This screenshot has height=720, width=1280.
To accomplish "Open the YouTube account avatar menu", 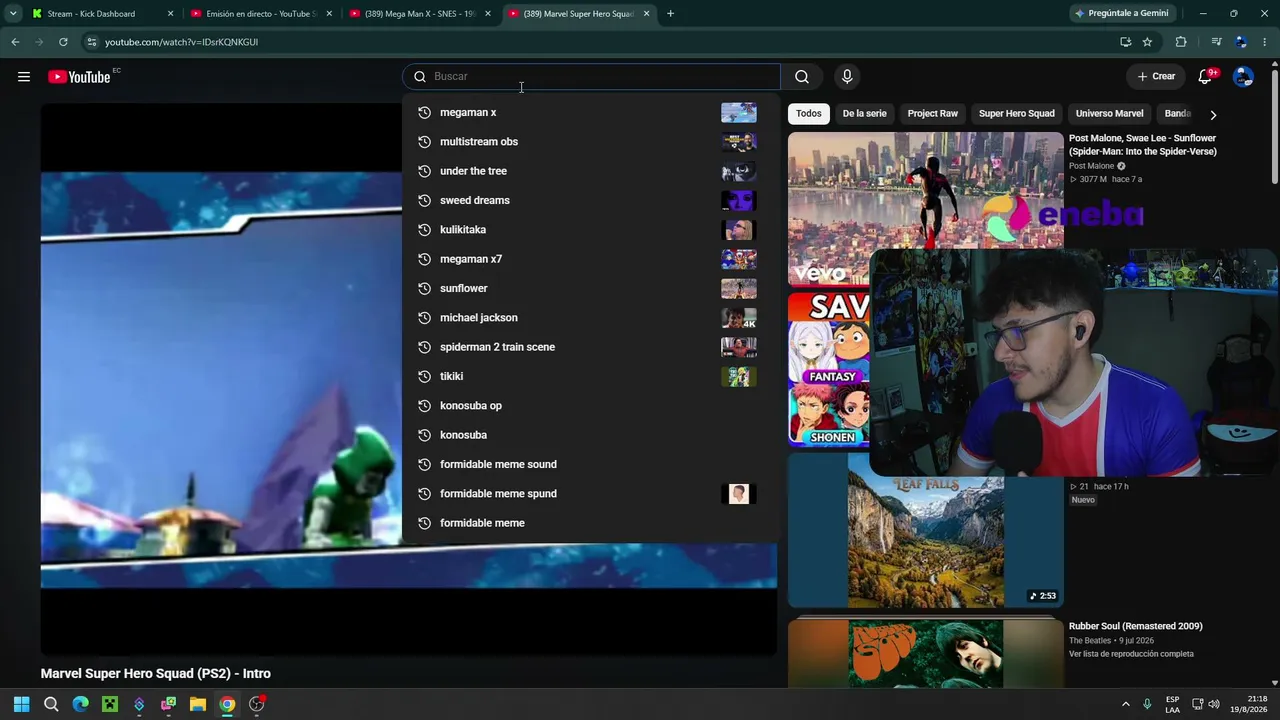I will coord(1243,77).
